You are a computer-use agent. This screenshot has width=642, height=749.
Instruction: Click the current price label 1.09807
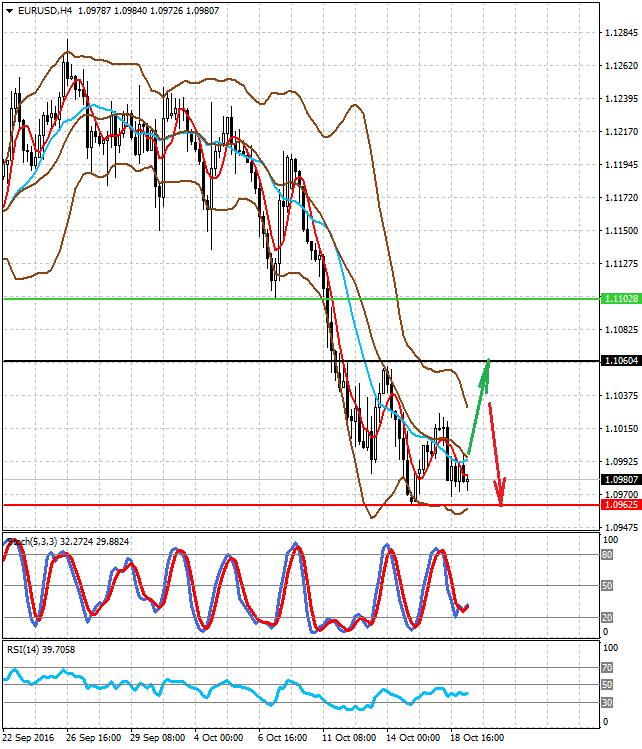pyautogui.click(x=621, y=480)
